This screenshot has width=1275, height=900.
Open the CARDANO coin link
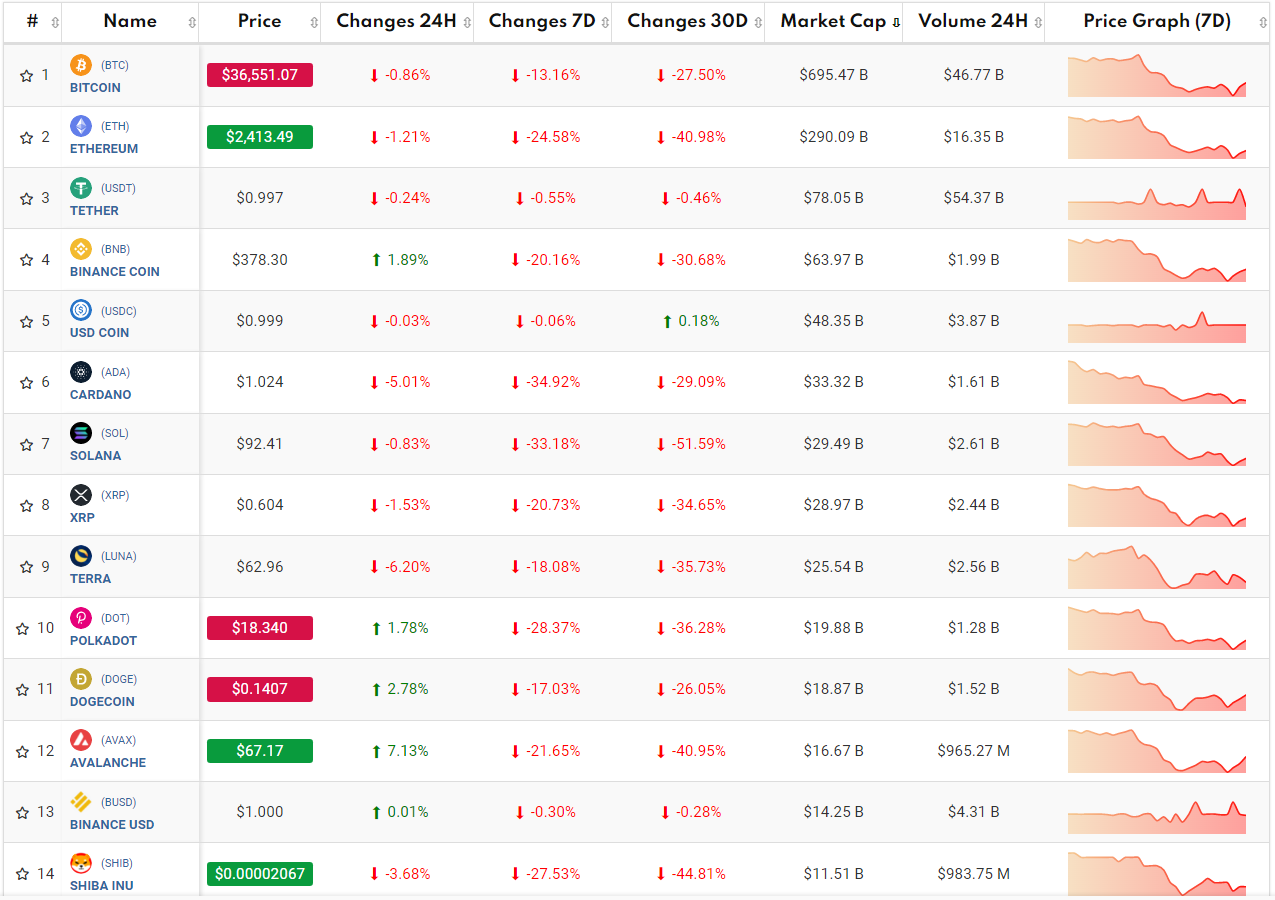[x=100, y=395]
